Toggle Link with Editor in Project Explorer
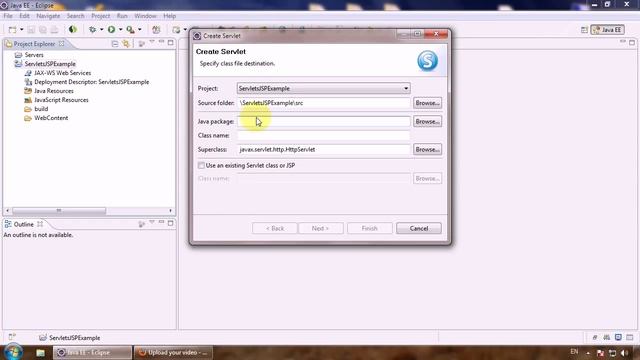Screen dimensions: 640x360 126,44
